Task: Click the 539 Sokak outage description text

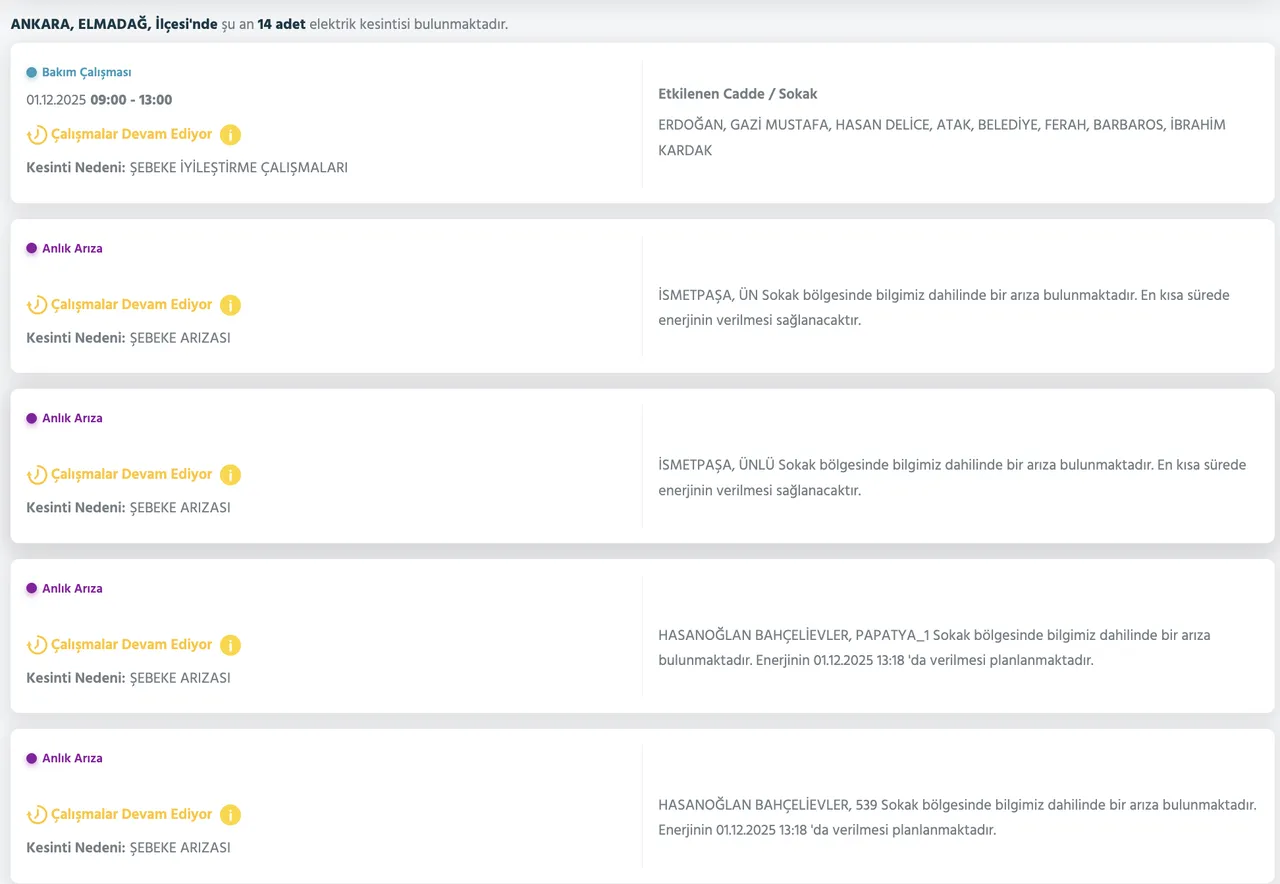Action: pyautogui.click(x=956, y=817)
